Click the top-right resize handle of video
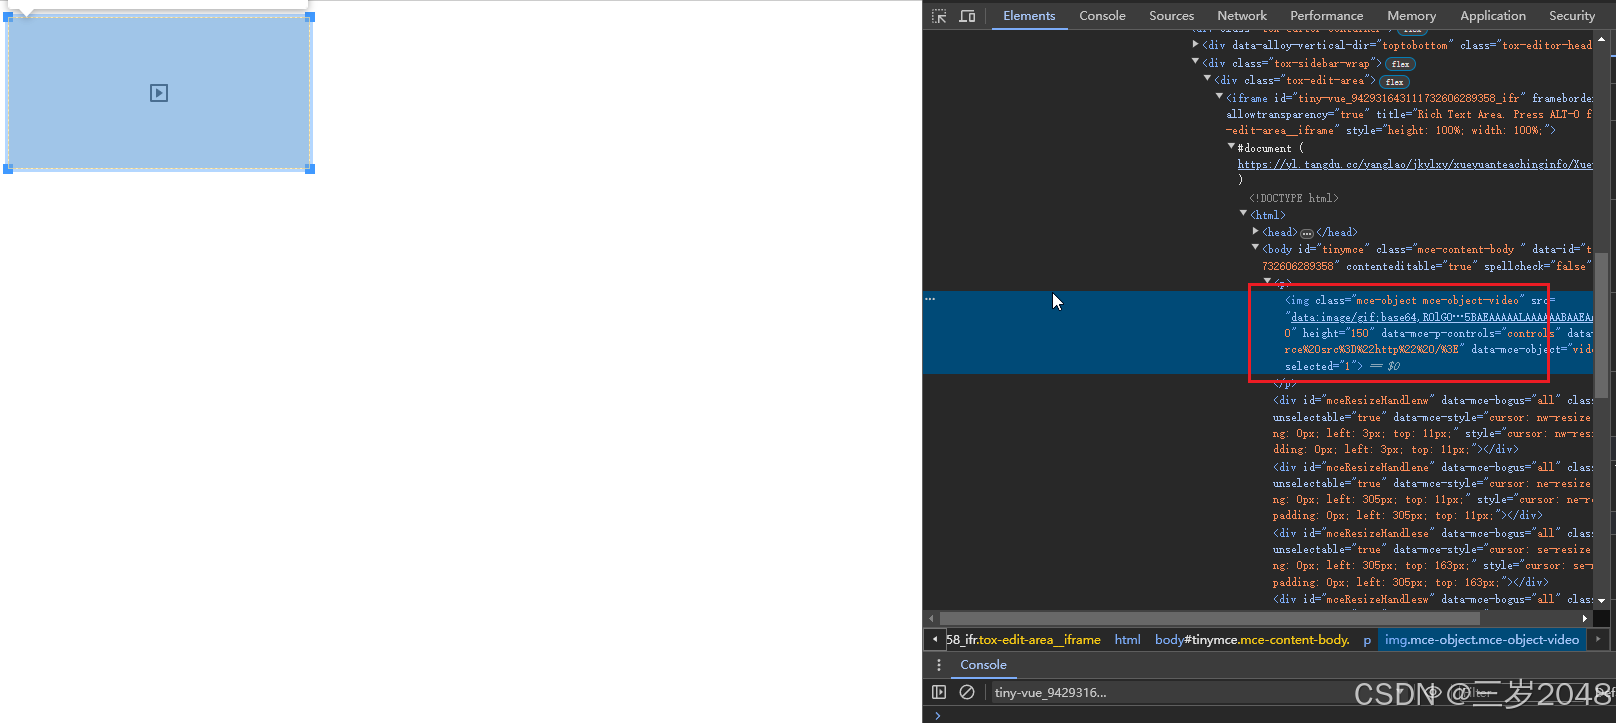 [x=310, y=17]
